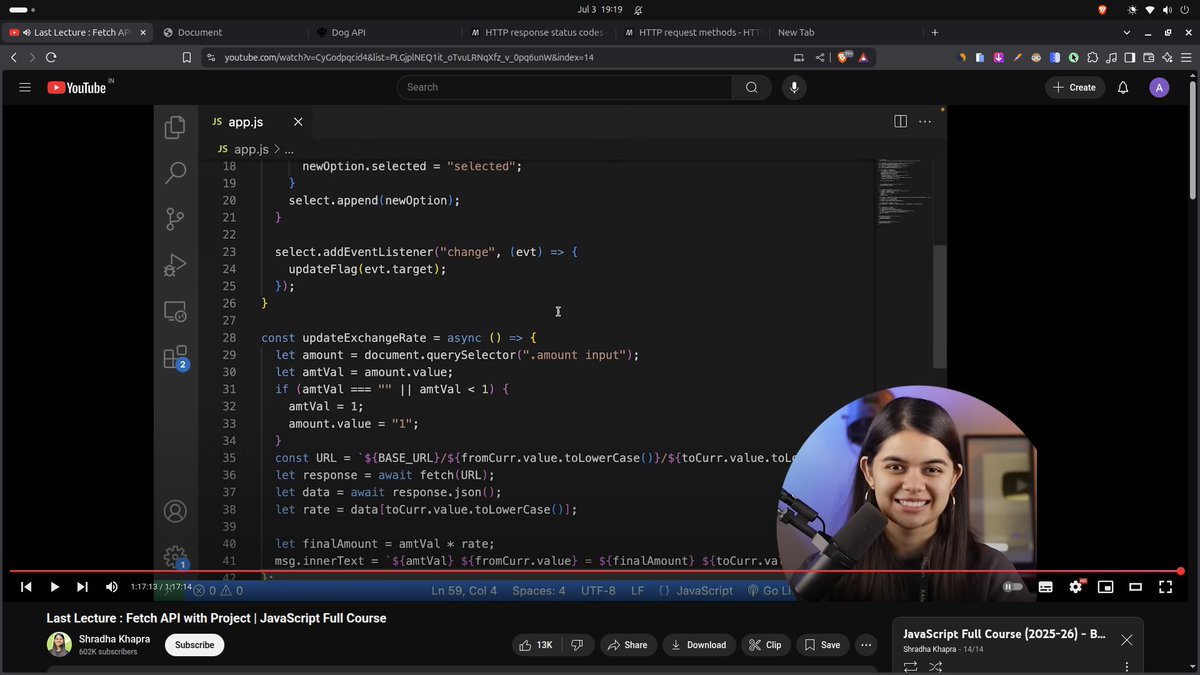Dislike the video
Image resolution: width=1200 pixels, height=675 pixels.
577,645
